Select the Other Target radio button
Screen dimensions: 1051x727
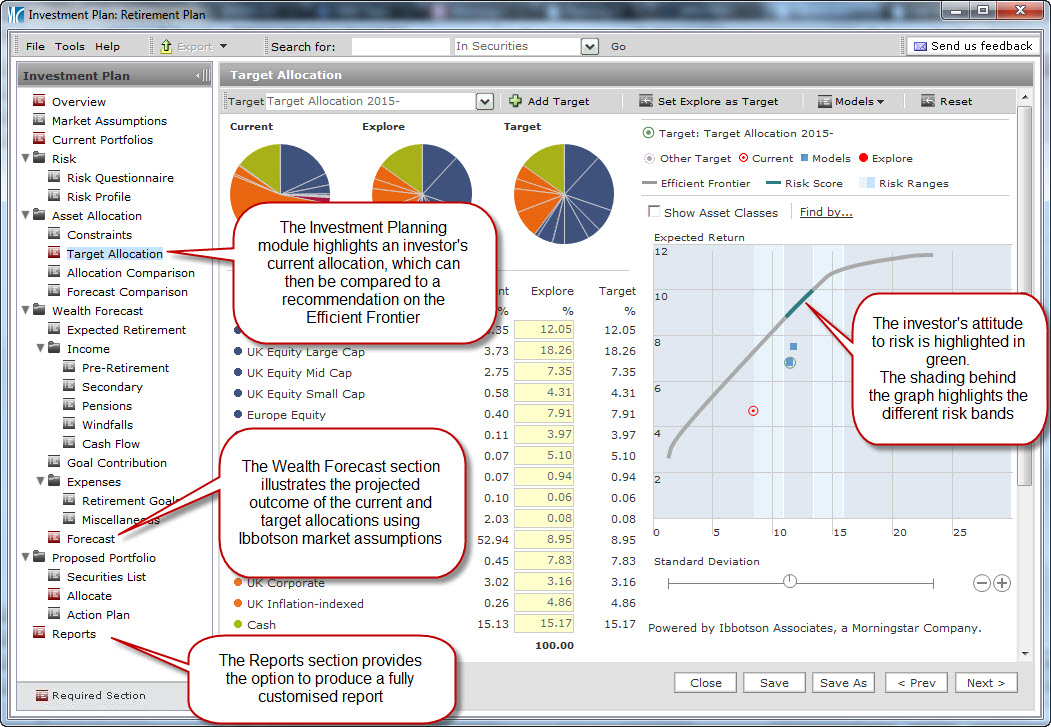click(x=648, y=158)
